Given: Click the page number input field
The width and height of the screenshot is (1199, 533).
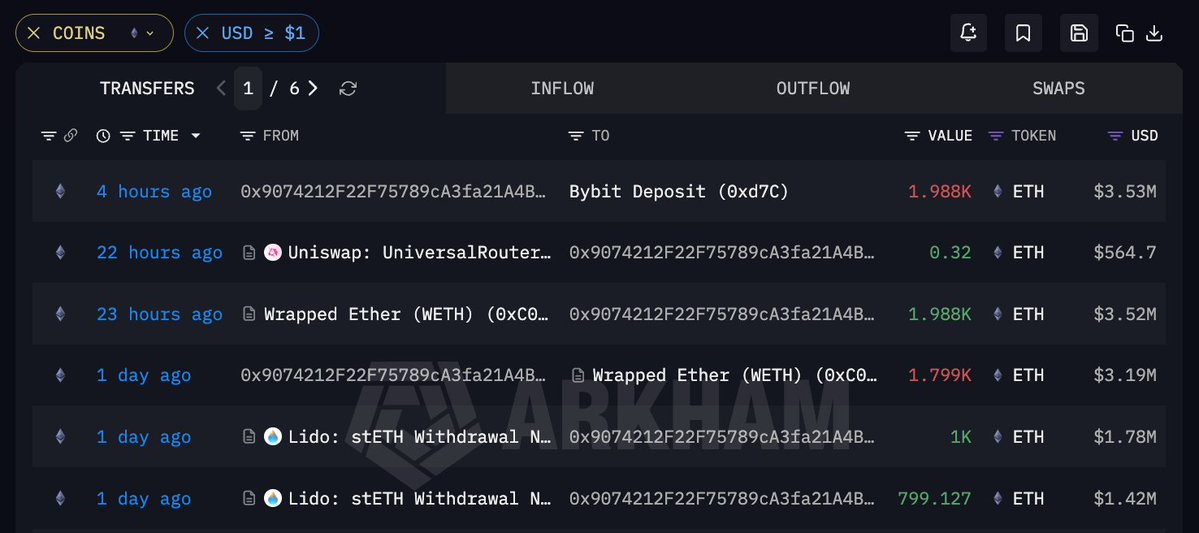Looking at the screenshot, I should [x=248, y=89].
